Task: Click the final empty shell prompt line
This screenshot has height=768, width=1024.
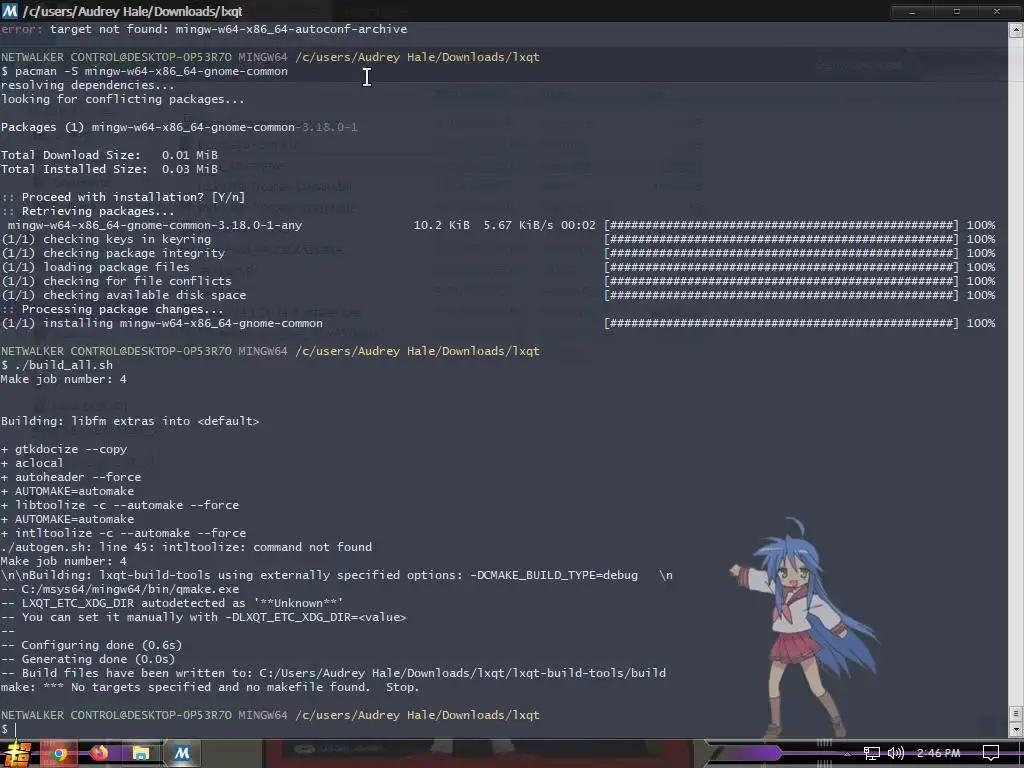Action: [x=9, y=729]
